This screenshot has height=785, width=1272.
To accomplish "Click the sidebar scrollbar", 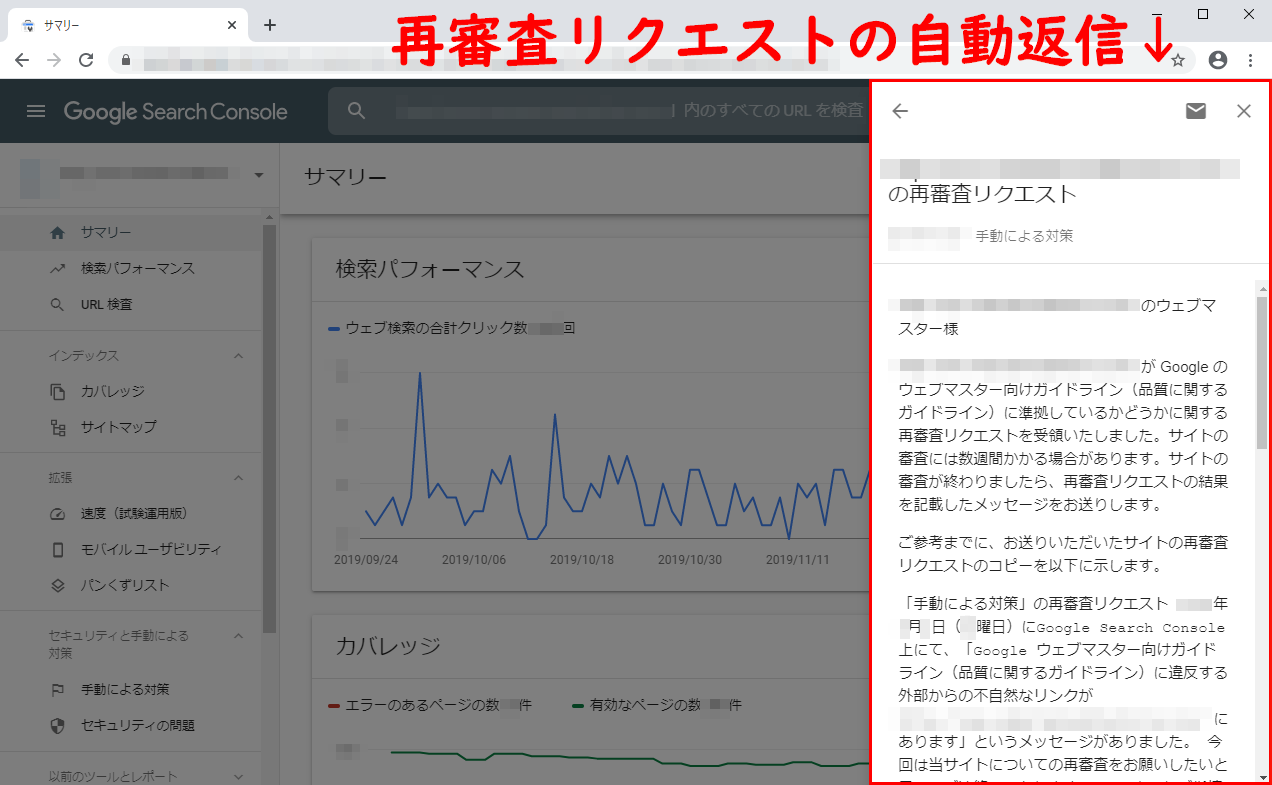I will (269, 430).
